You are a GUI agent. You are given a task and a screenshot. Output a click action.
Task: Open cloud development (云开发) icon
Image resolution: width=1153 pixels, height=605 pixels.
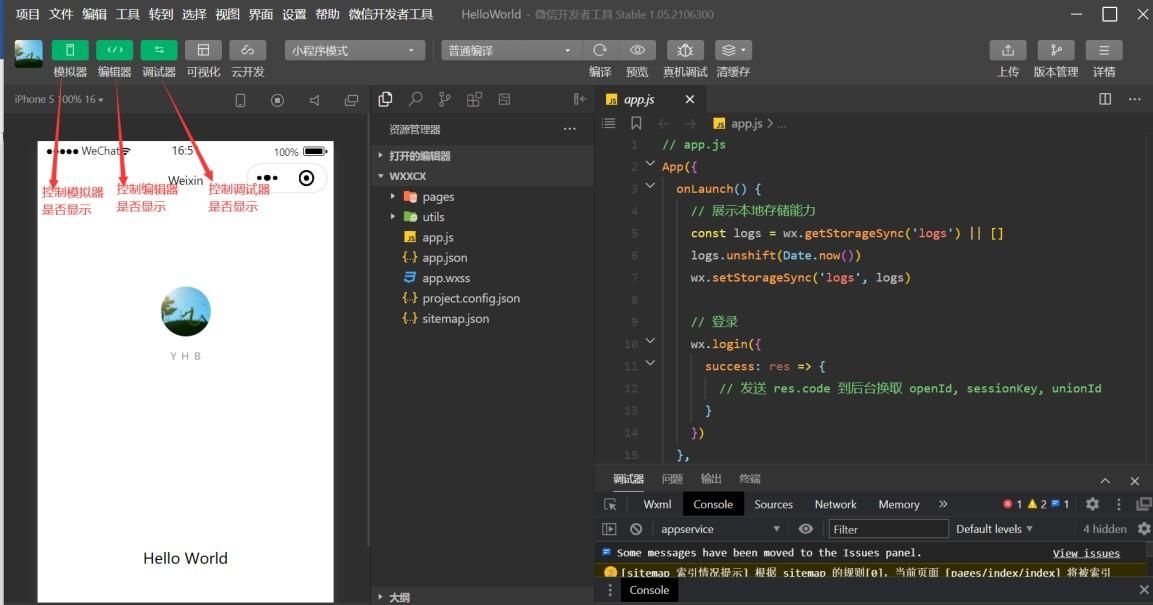tap(247, 50)
